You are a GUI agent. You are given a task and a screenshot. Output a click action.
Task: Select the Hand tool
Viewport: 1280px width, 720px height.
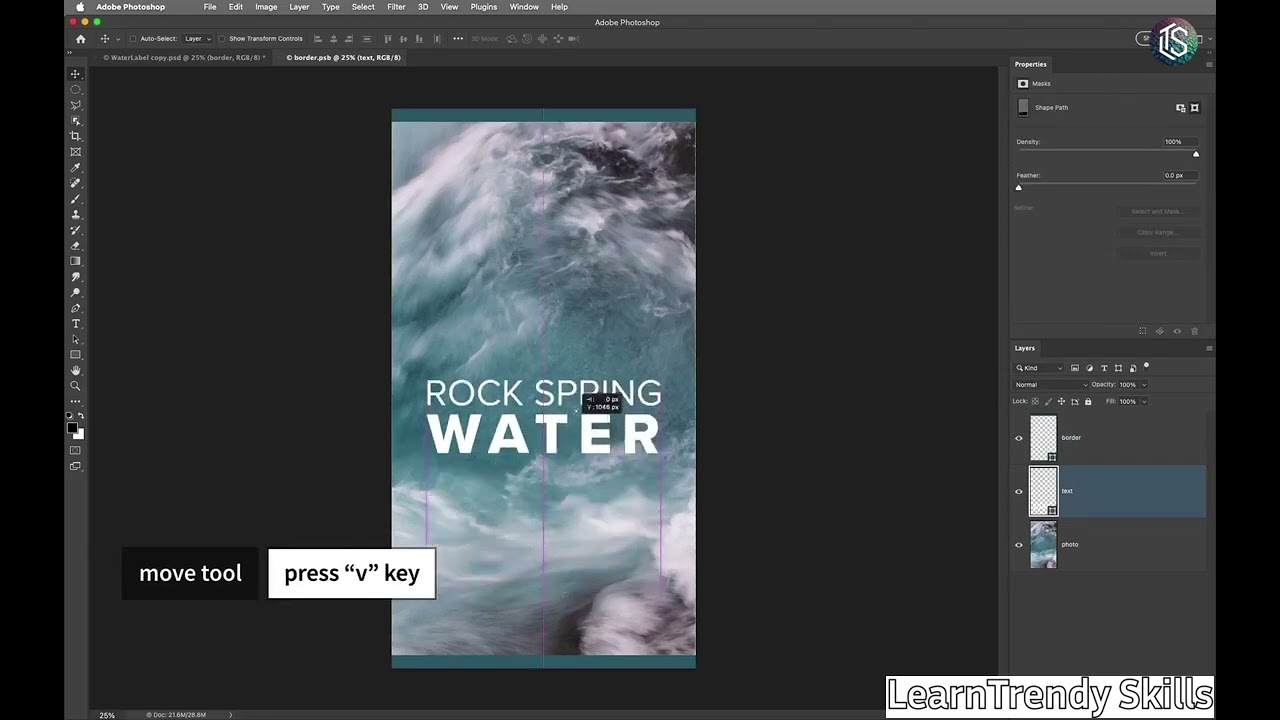75,370
